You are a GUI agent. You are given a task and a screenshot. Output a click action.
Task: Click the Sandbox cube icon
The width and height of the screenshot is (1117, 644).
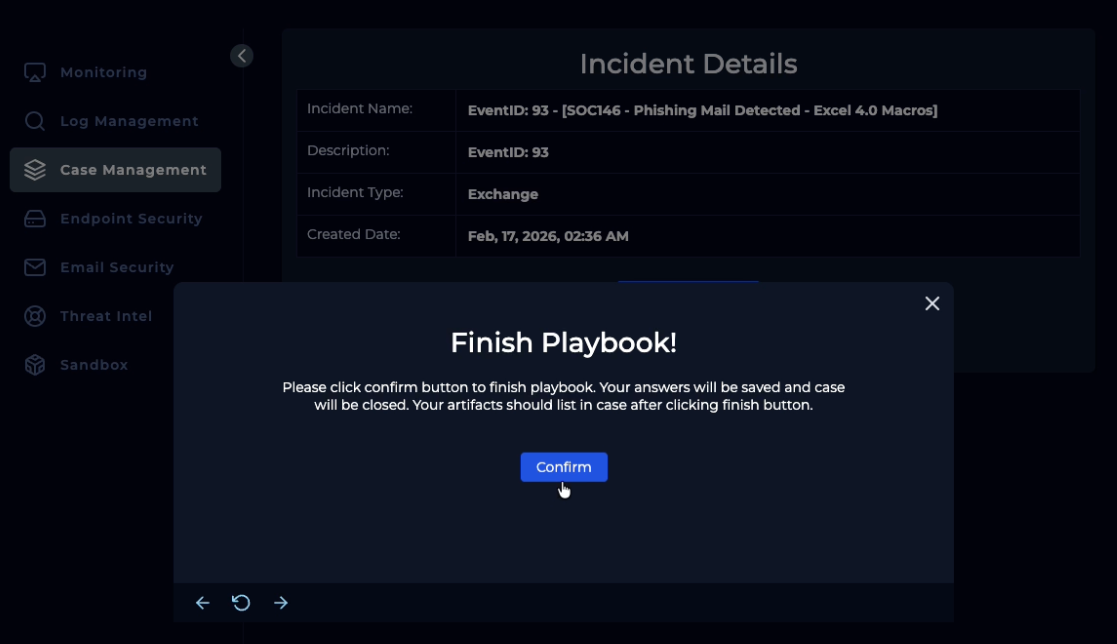click(35, 365)
